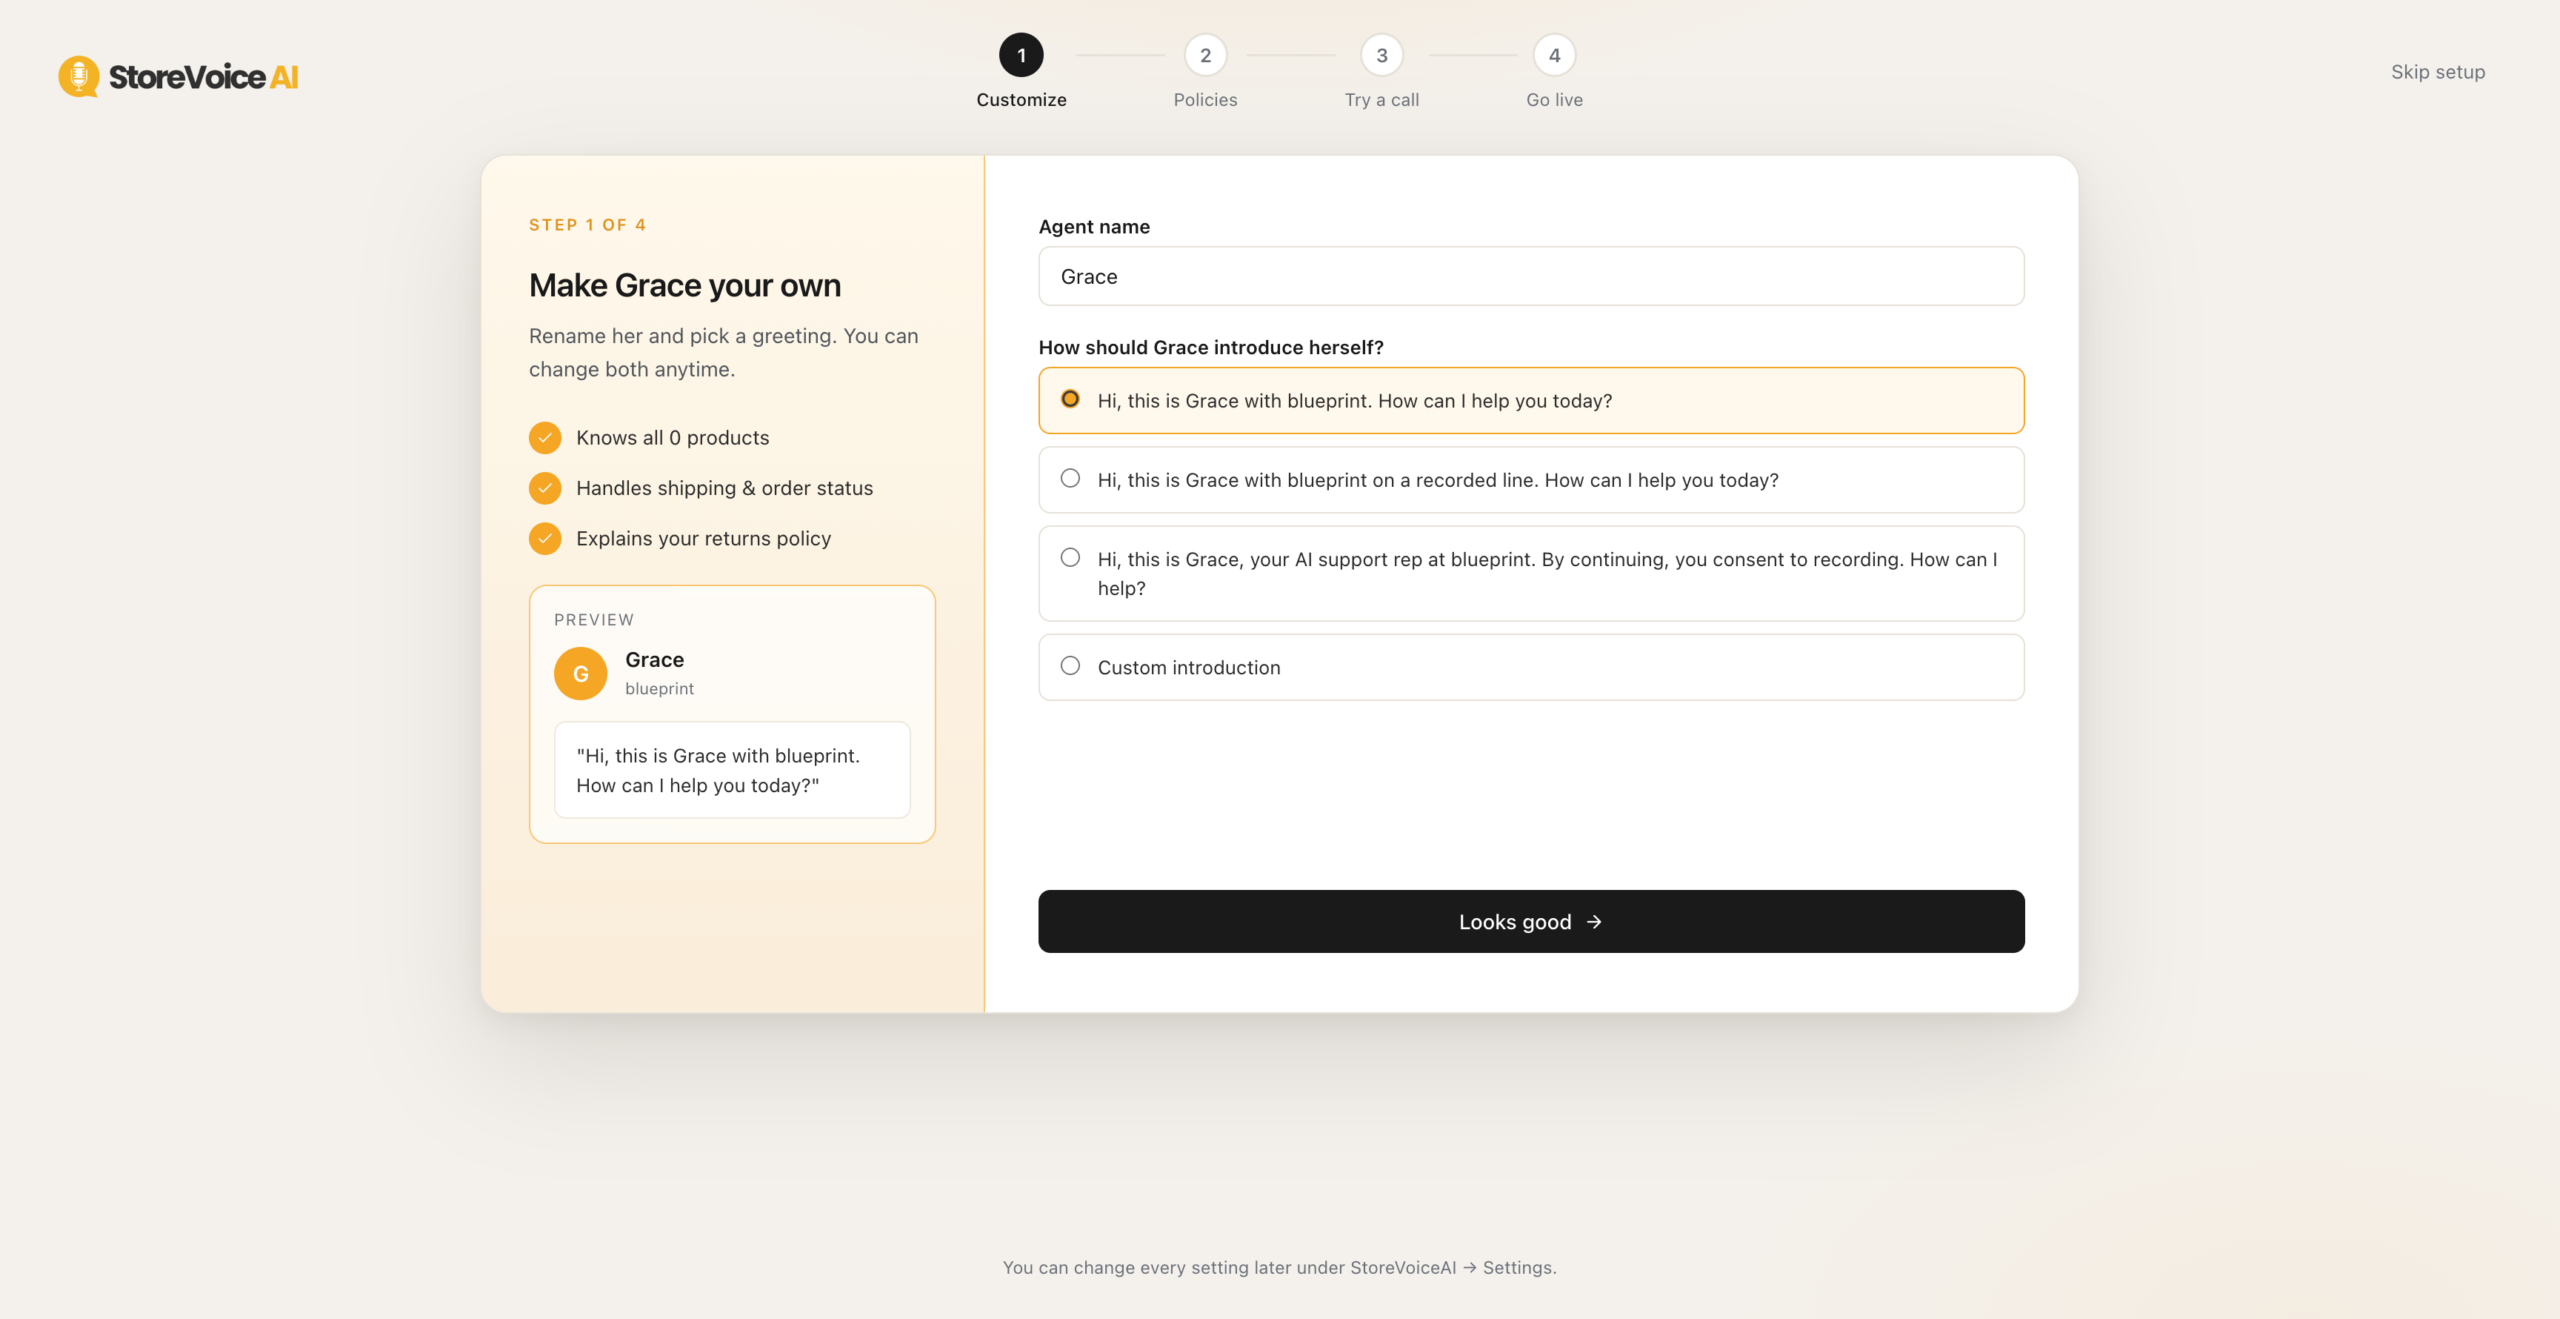2560x1319 pixels.
Task: Click the 'Agent name' field label
Action: (x=1094, y=226)
